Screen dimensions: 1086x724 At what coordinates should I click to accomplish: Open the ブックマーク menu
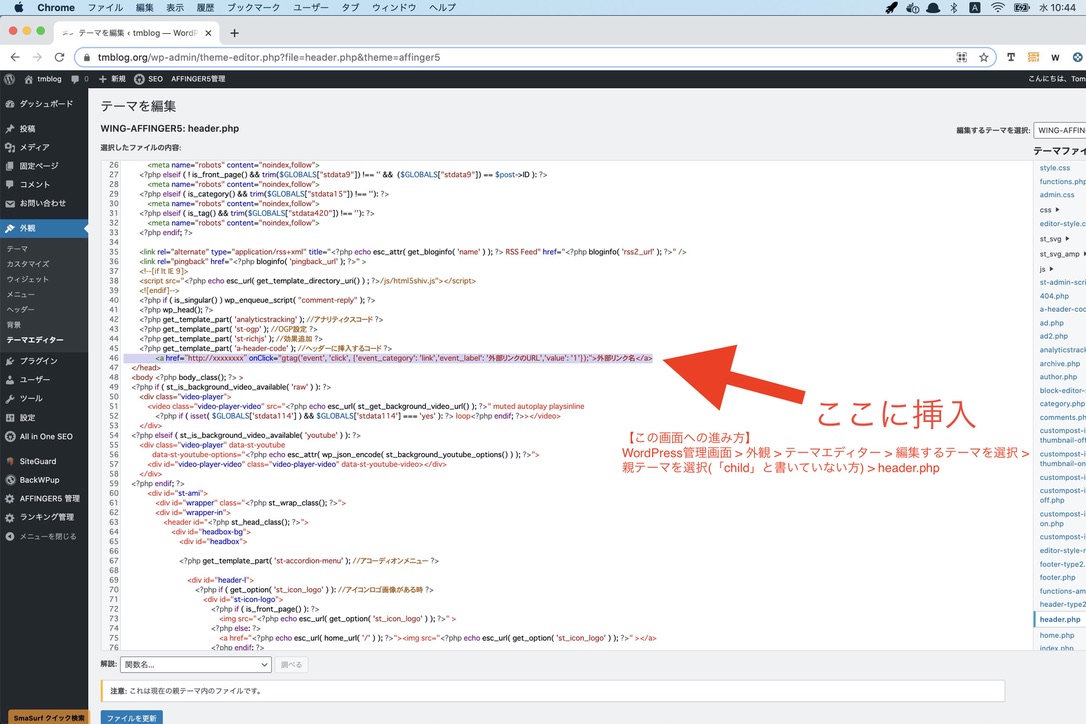pyautogui.click(x=253, y=8)
